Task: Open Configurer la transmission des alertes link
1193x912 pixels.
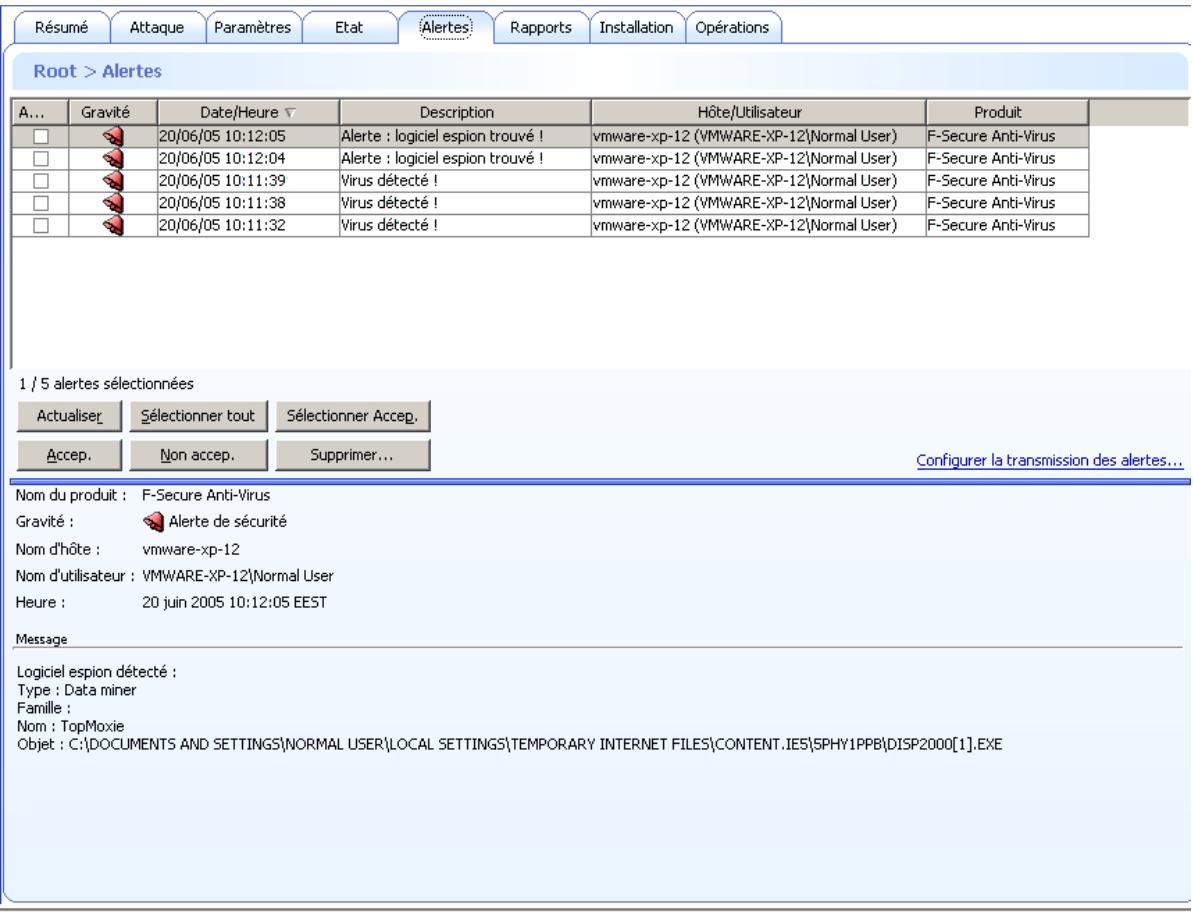Action: click(1049, 460)
